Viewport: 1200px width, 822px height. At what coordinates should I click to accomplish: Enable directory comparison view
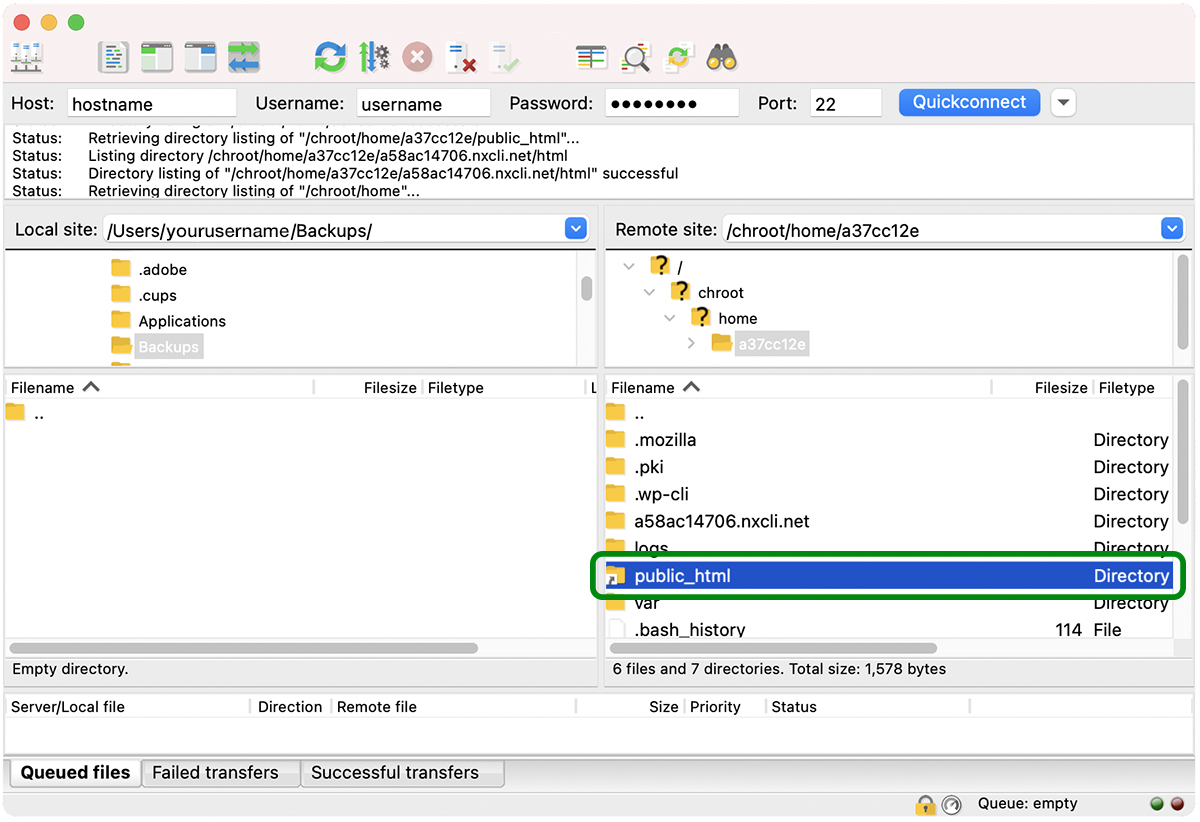click(591, 57)
